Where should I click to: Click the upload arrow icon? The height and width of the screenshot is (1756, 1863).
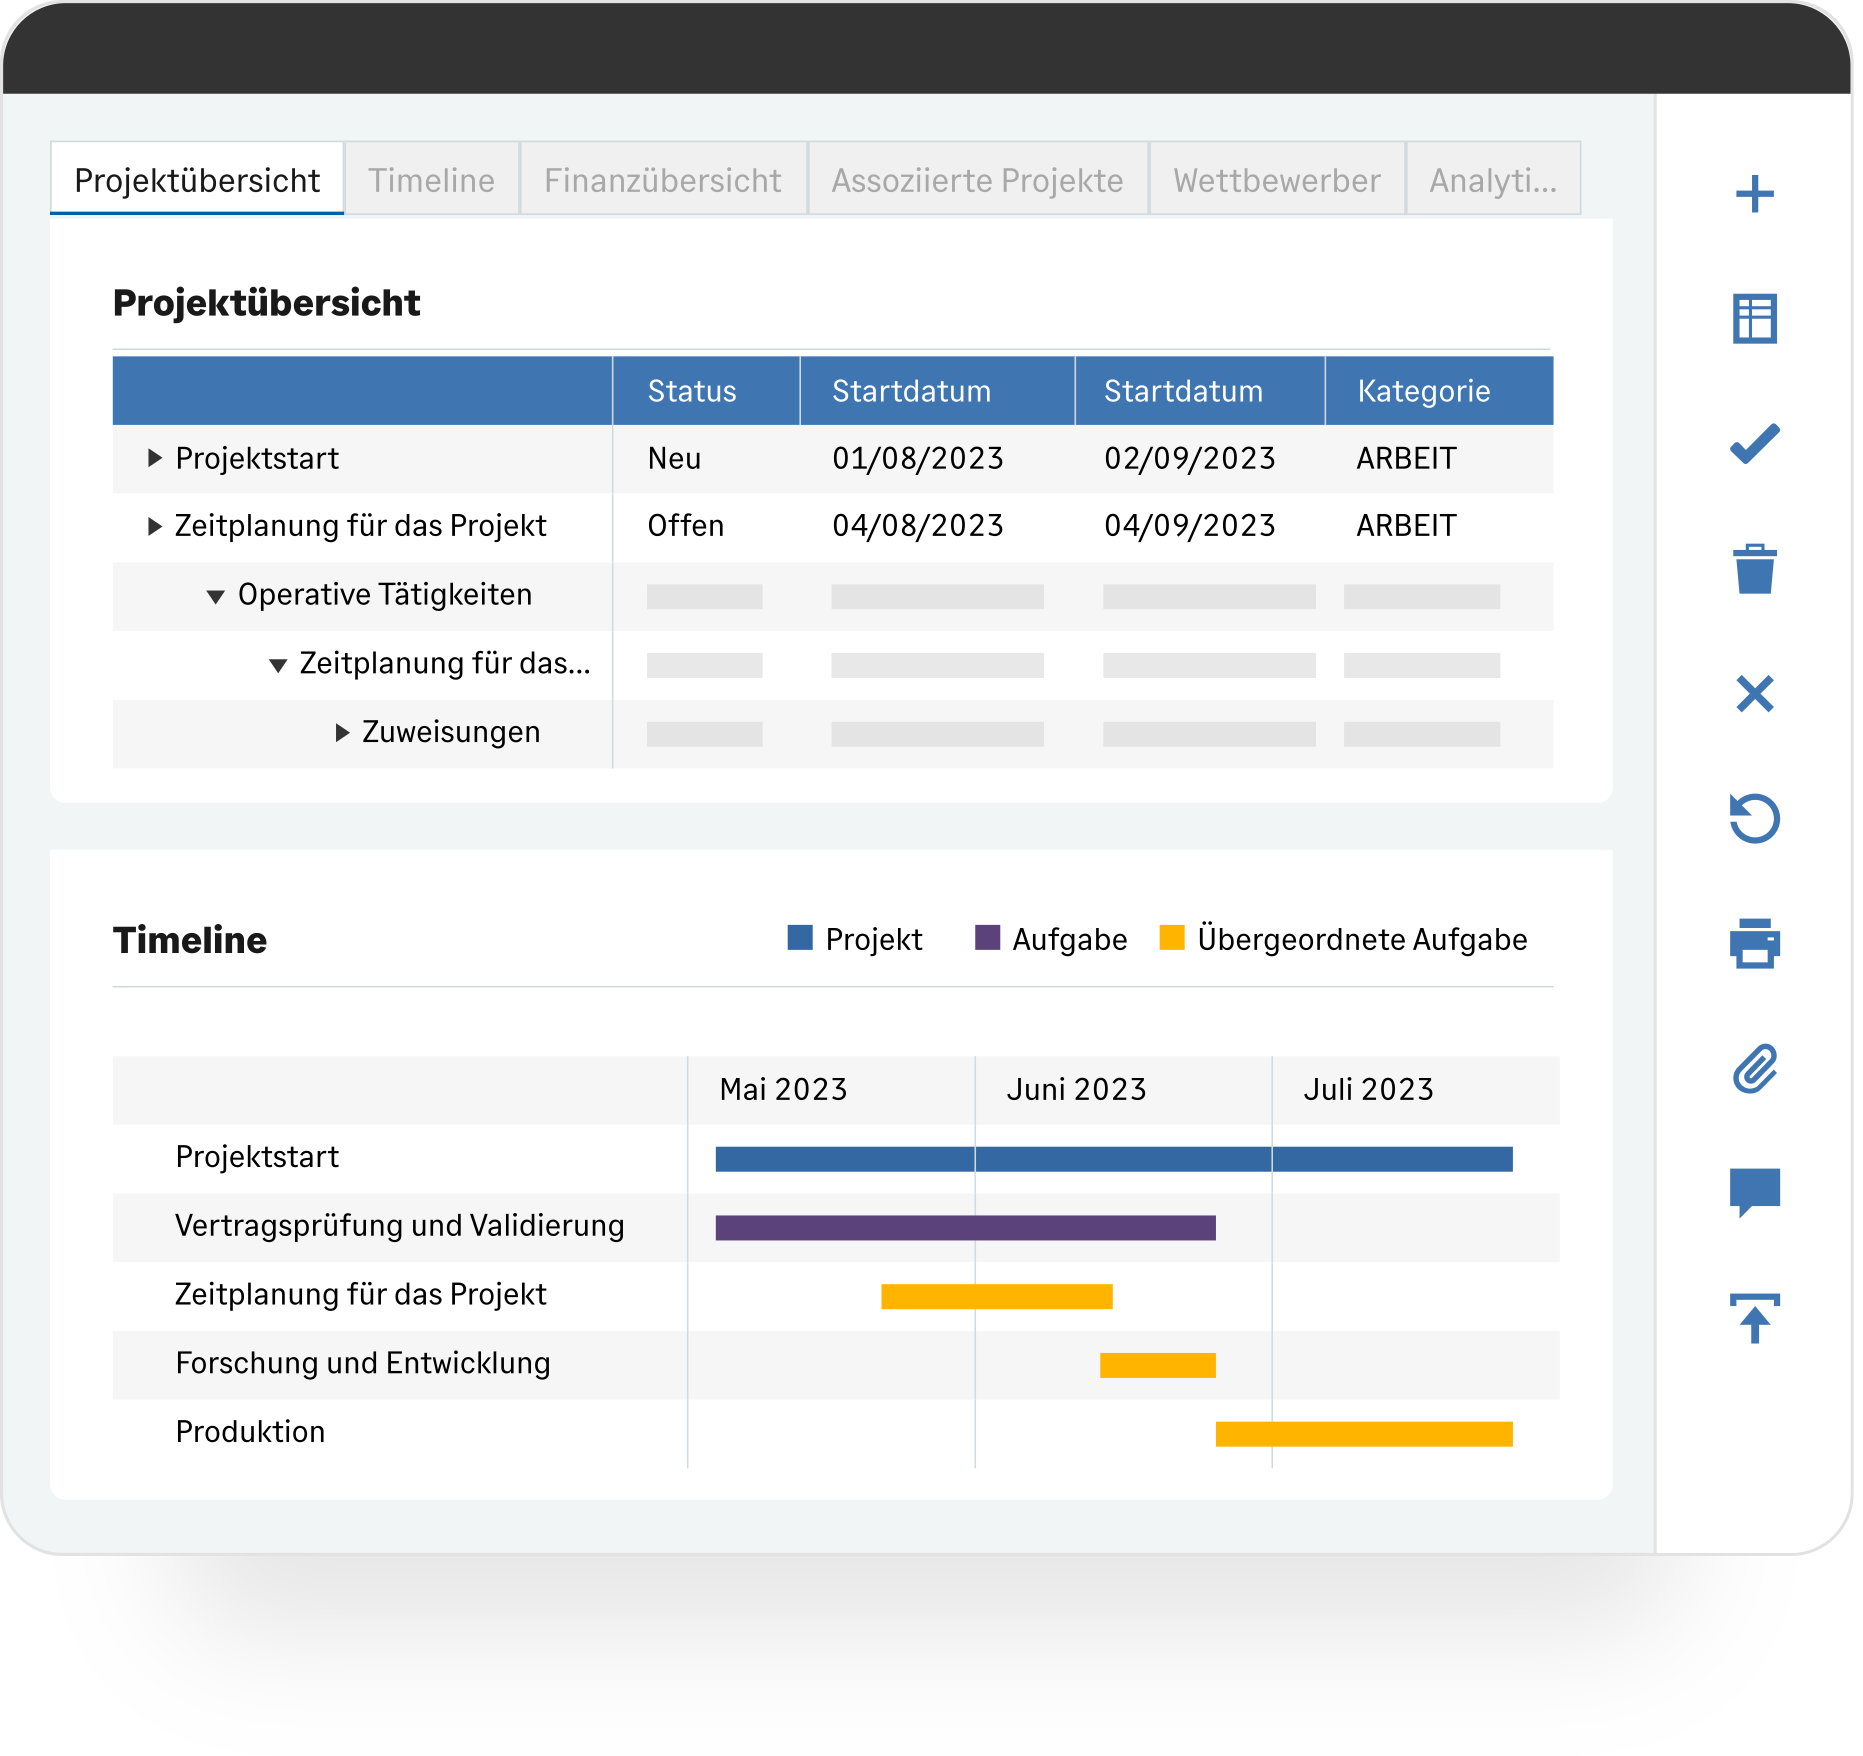1754,1318
